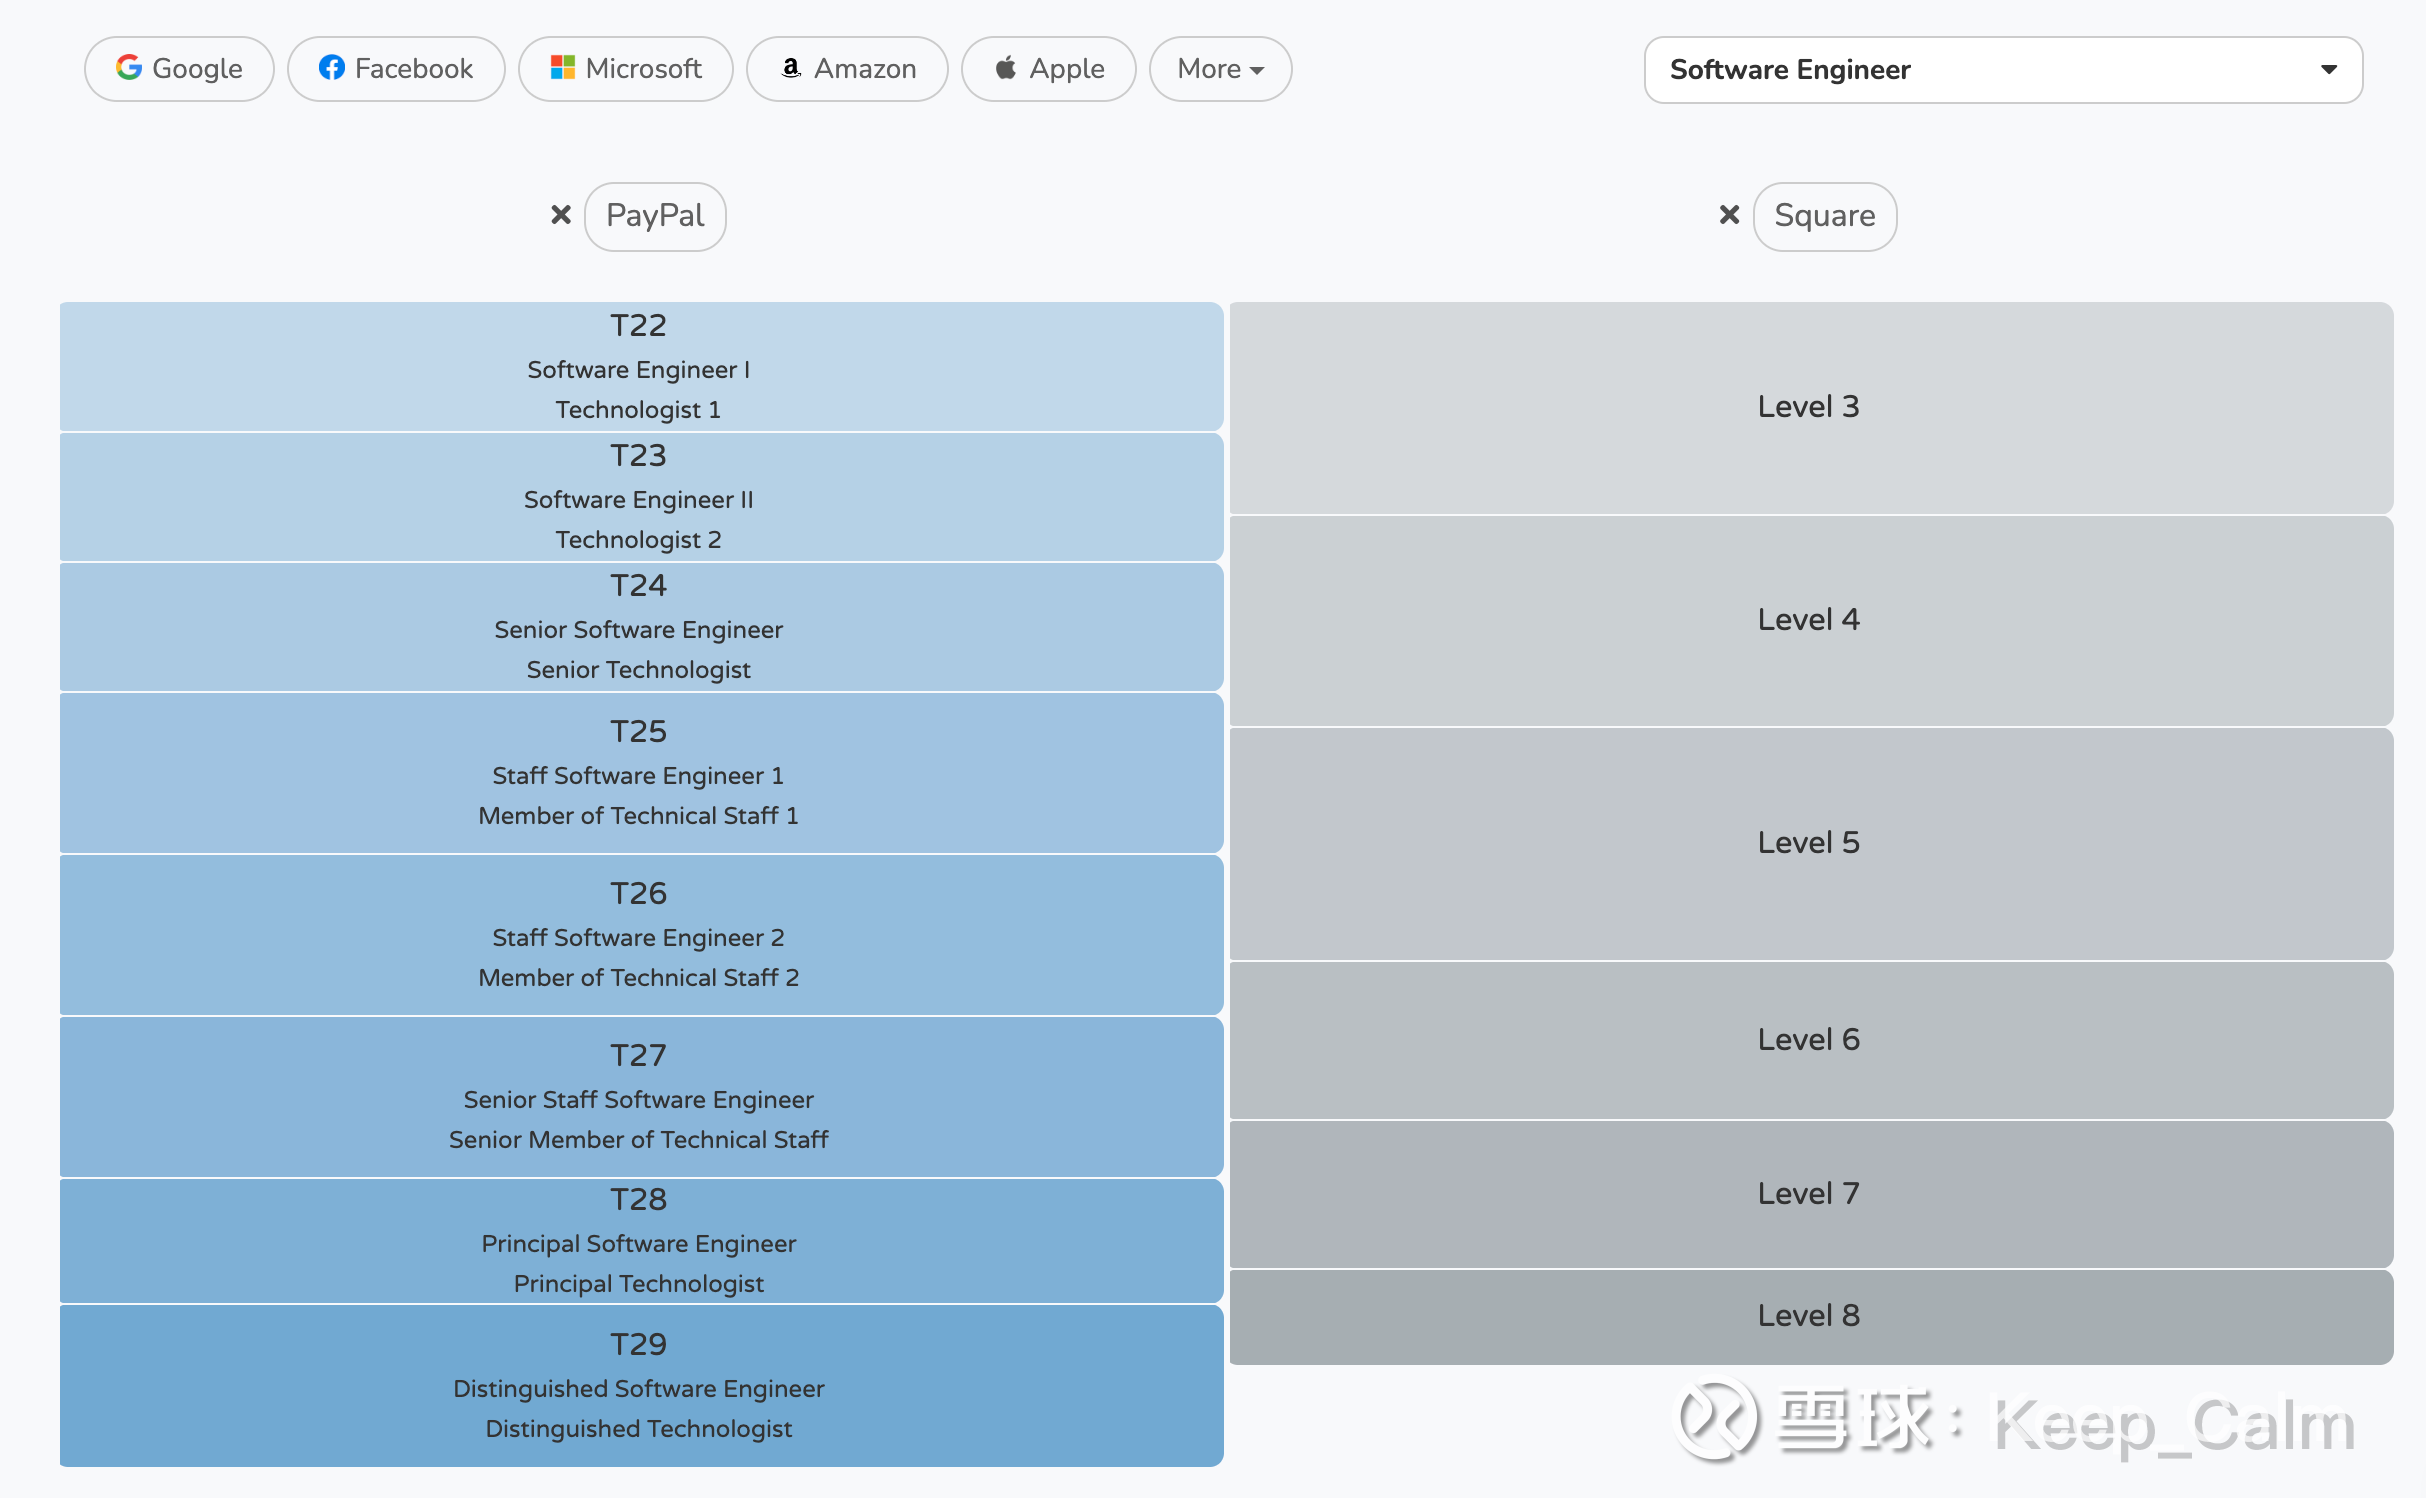Screen dimensions: 2426x1498
Task: Click the T29 Distinguished Software Engineer block
Action: 640,1386
